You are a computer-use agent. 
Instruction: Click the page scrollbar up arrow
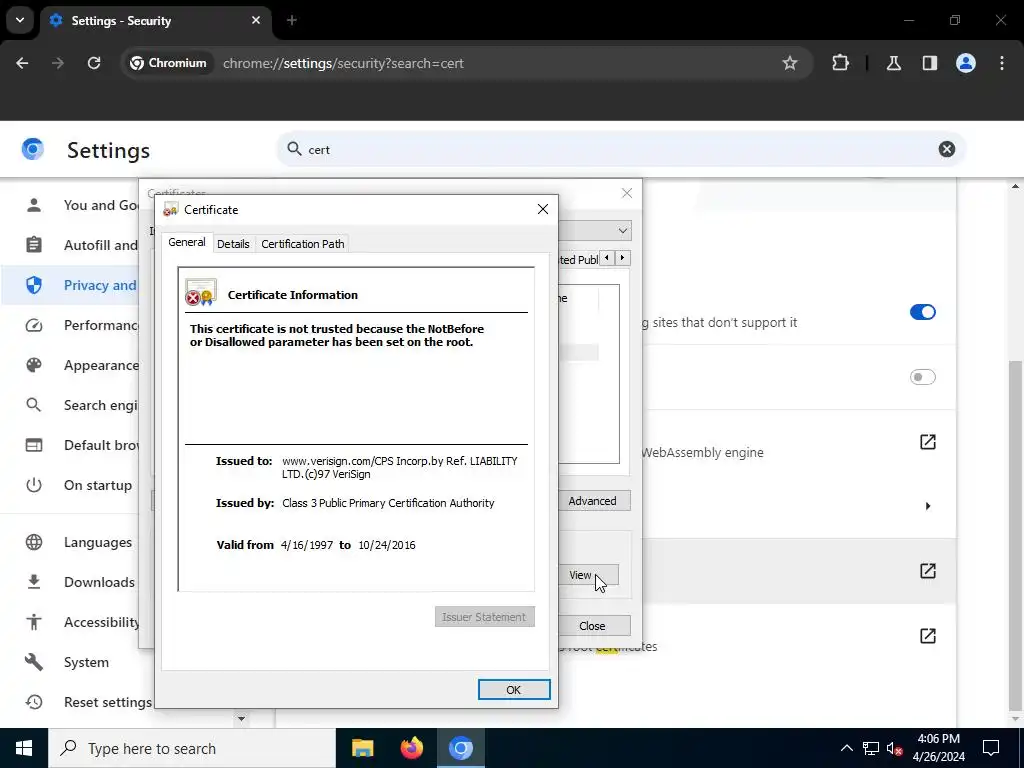(1016, 187)
